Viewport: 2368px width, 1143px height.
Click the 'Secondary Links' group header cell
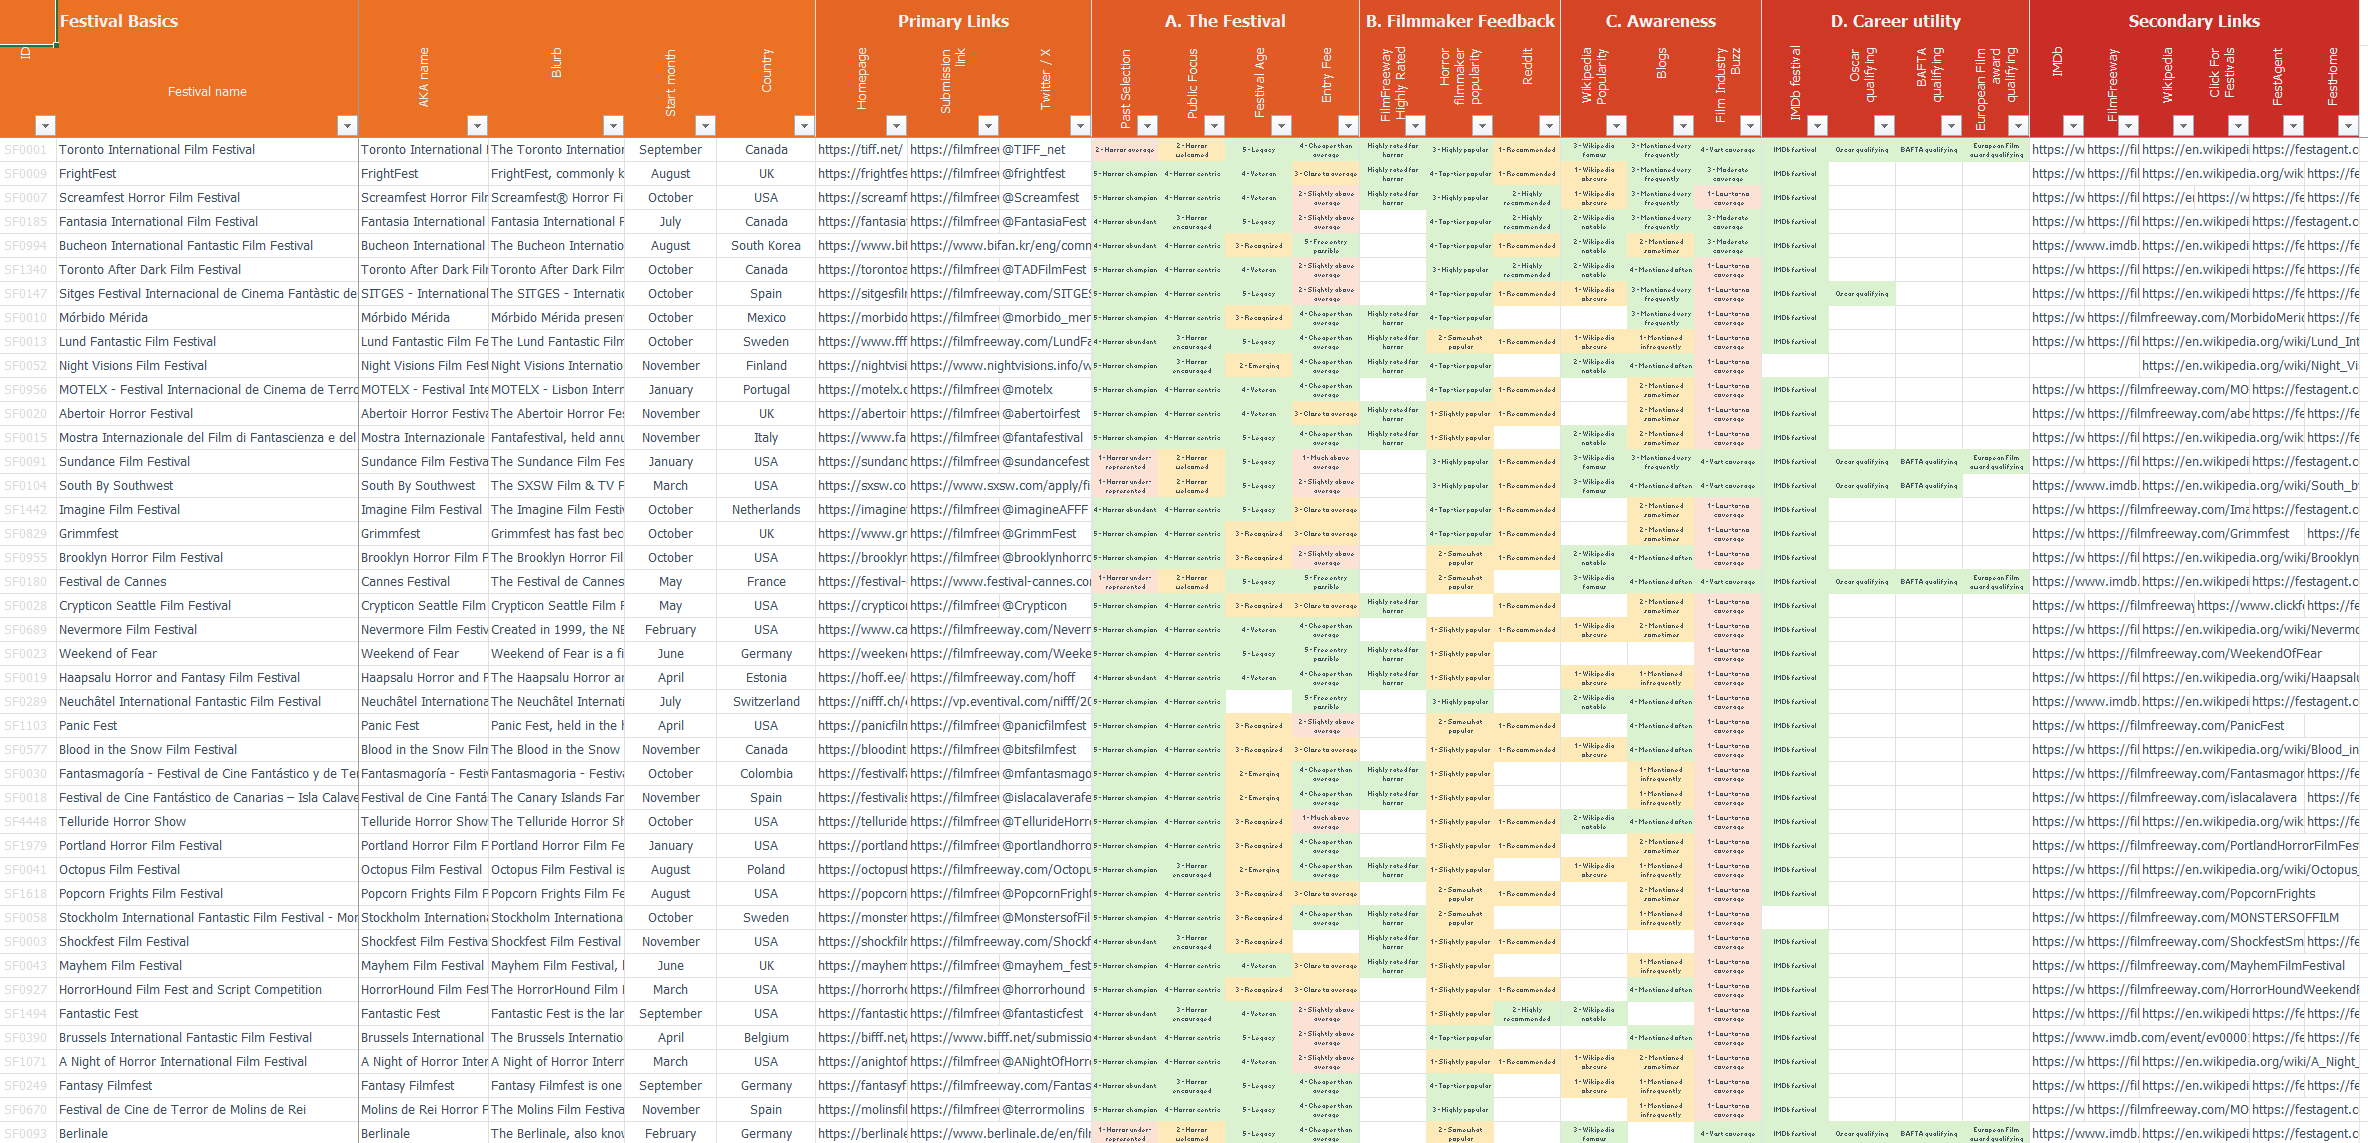click(2193, 21)
